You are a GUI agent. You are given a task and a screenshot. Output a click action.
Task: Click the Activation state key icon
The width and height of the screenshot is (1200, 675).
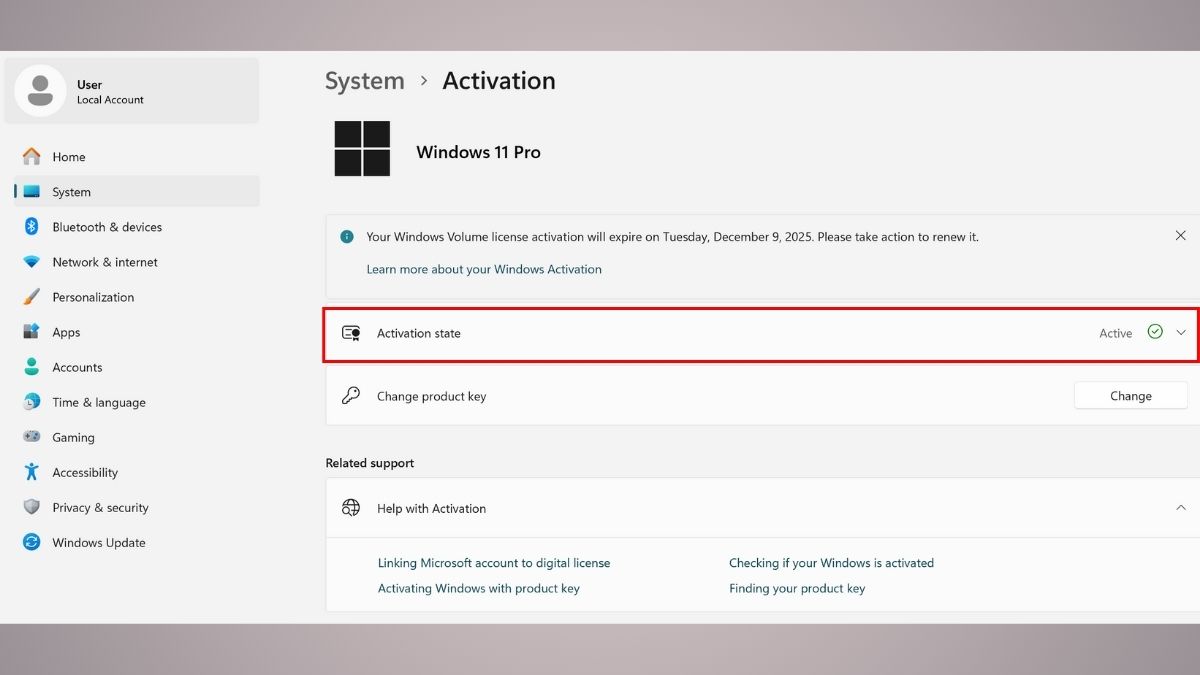(x=350, y=332)
